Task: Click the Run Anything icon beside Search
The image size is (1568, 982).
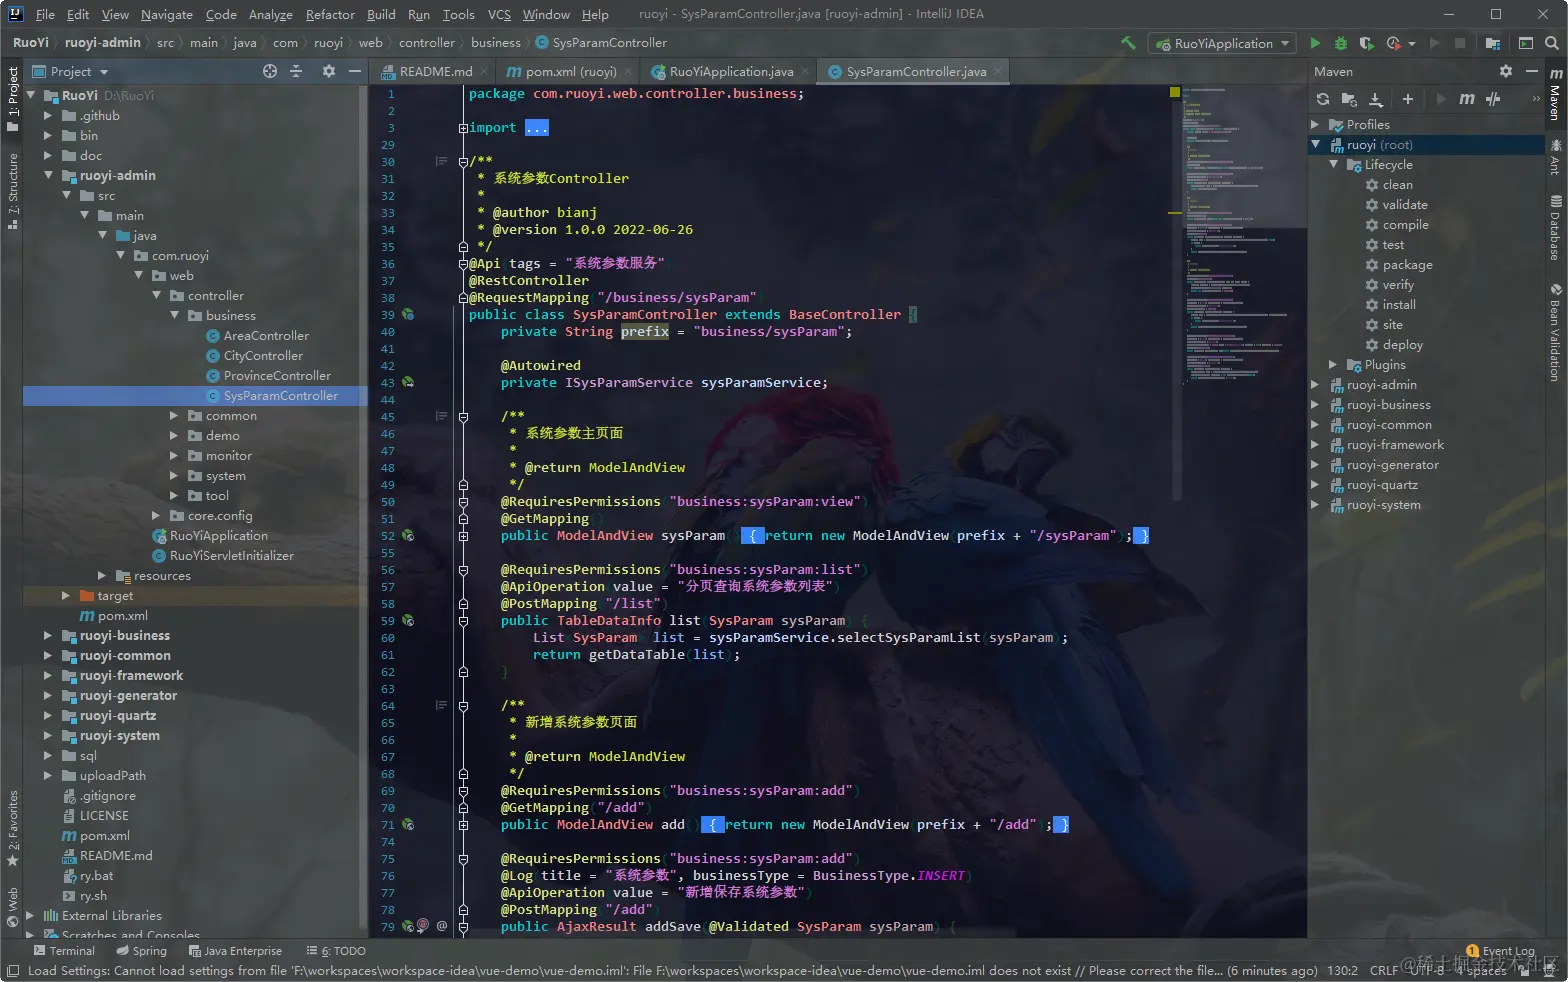Action: (x=1526, y=43)
